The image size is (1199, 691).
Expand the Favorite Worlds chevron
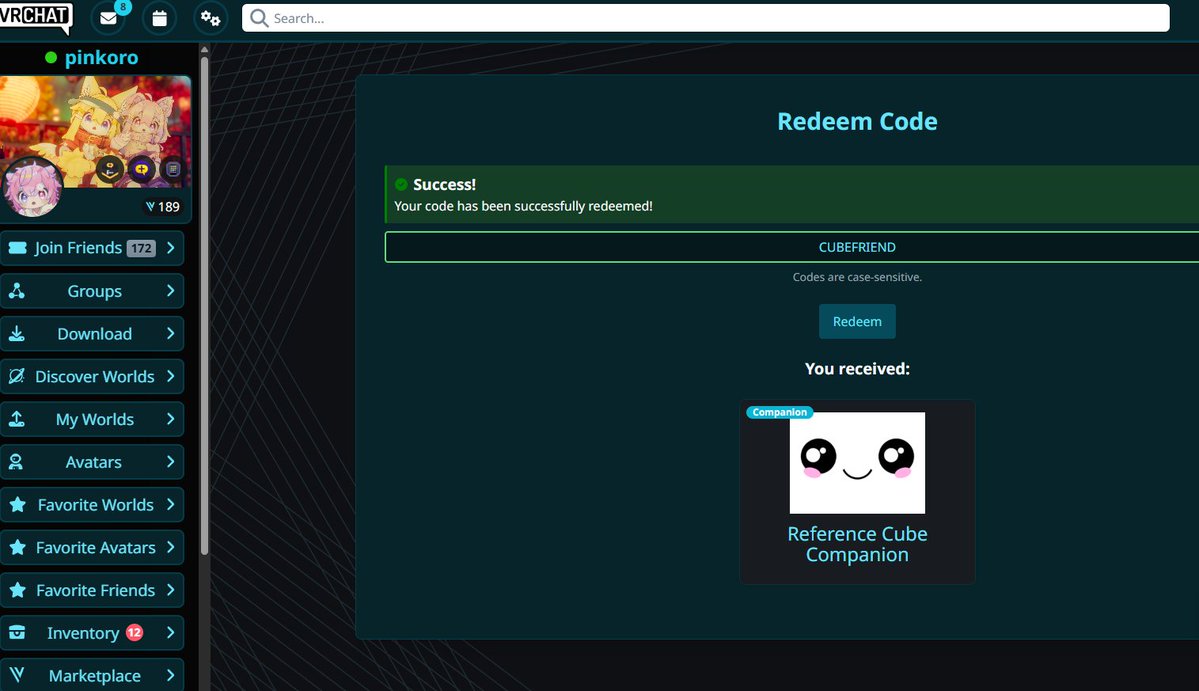pyautogui.click(x=171, y=504)
